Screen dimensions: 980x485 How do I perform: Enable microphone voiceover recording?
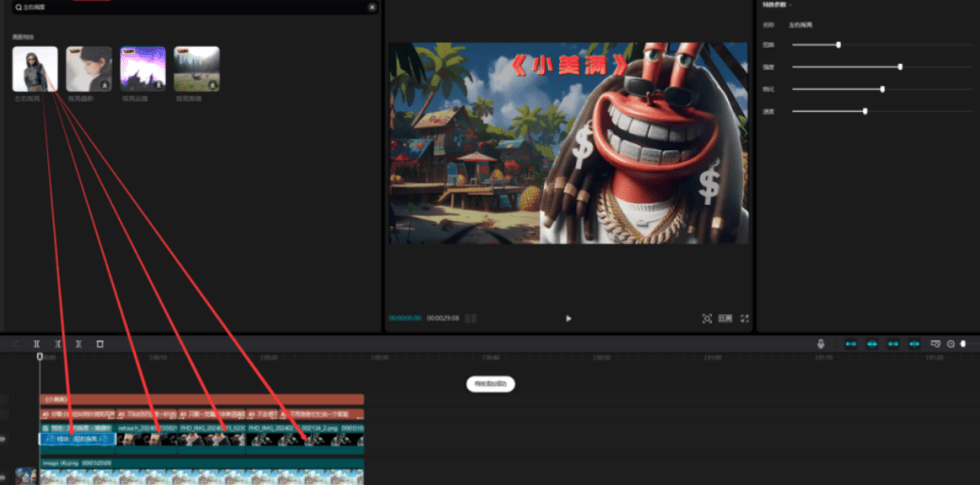pyautogui.click(x=821, y=344)
